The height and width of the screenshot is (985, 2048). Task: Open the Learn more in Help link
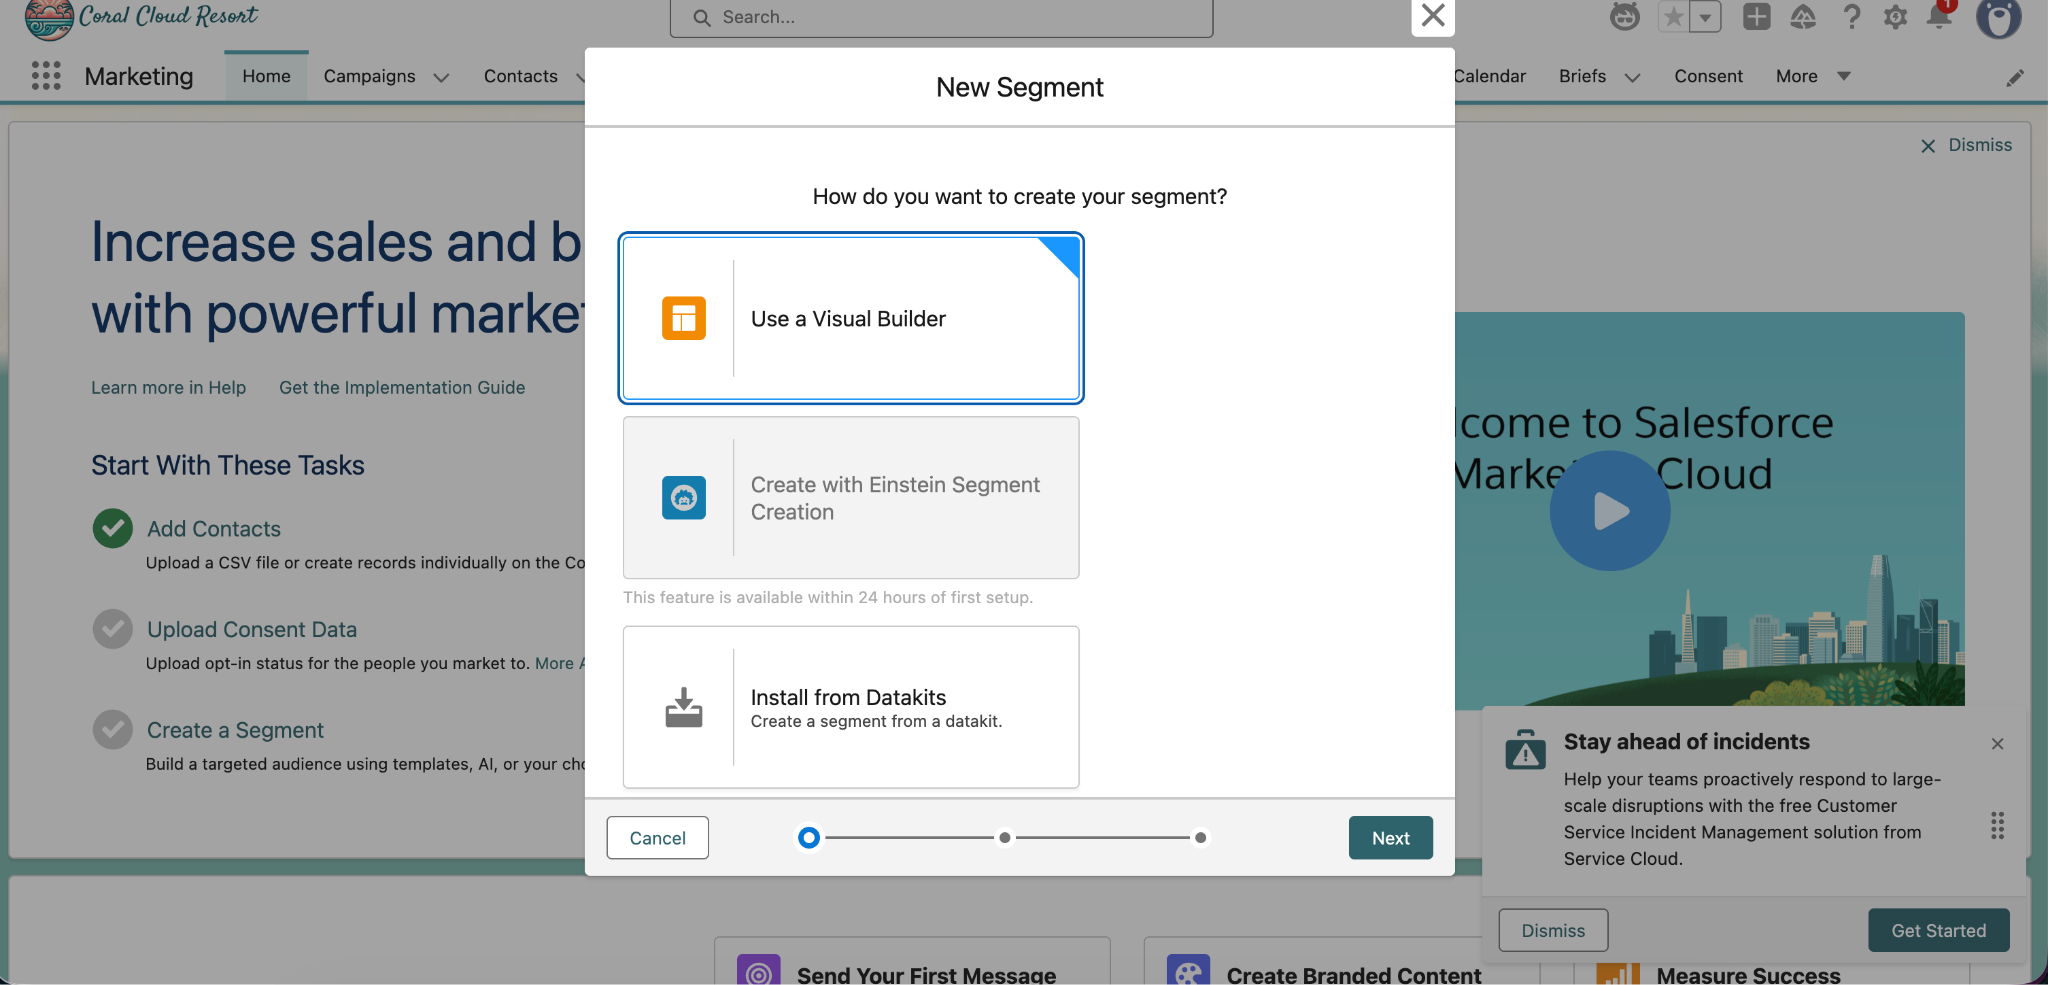(x=168, y=388)
